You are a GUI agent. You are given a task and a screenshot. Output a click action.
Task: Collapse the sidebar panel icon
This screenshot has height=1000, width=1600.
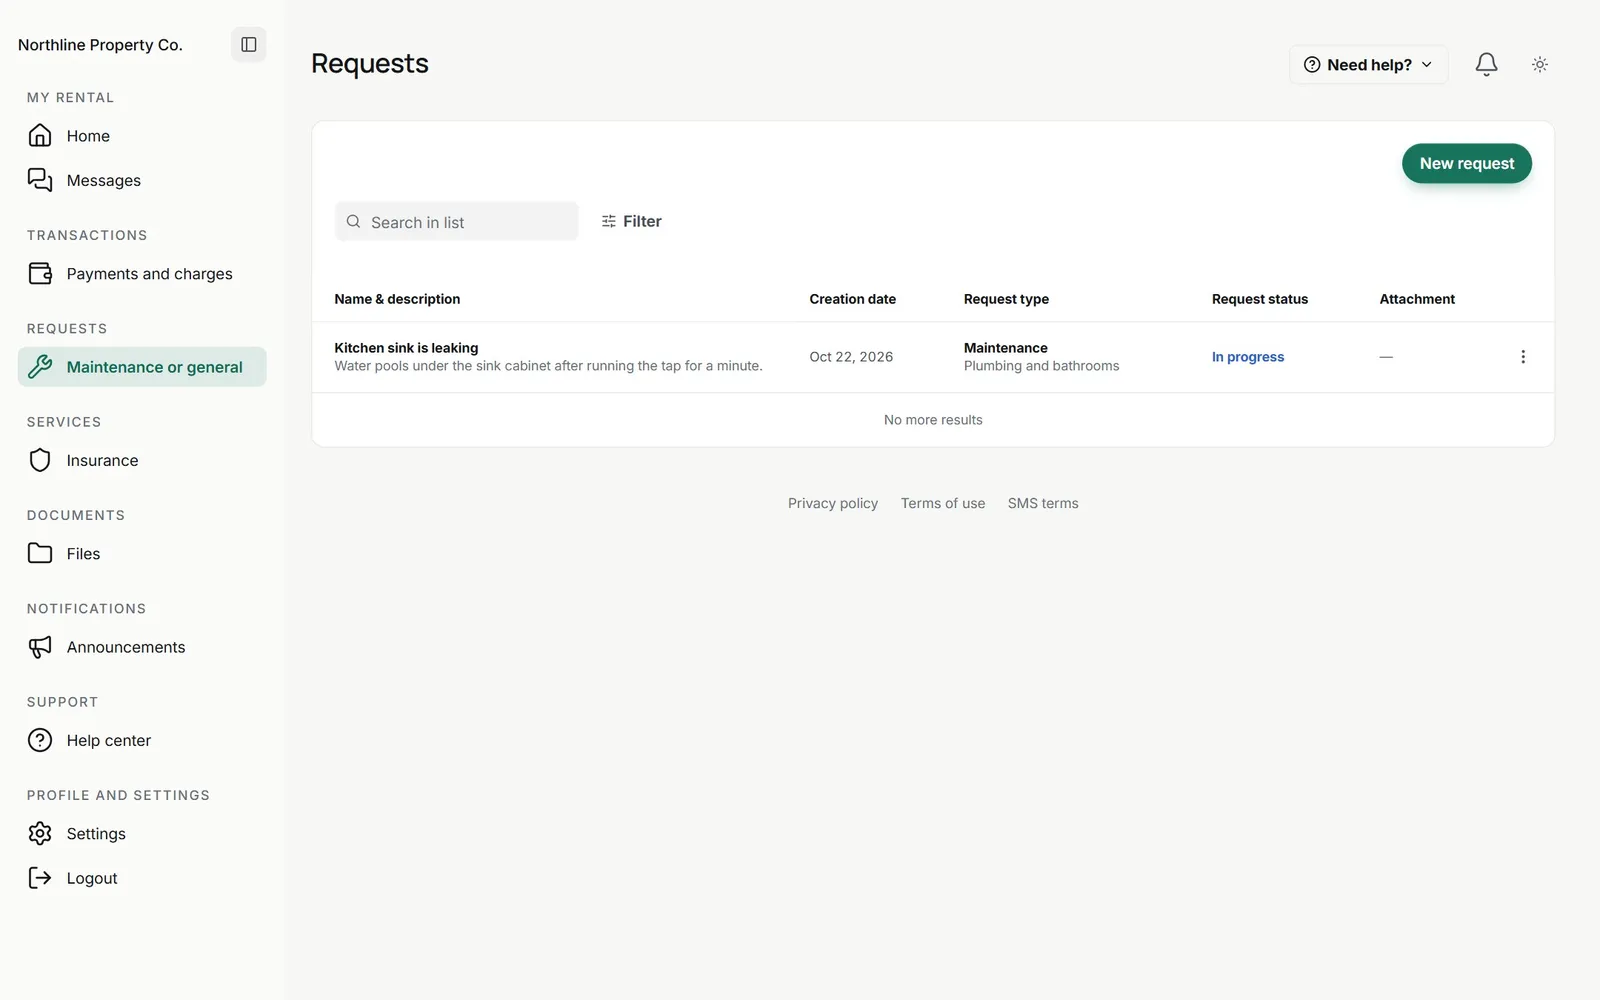[249, 45]
